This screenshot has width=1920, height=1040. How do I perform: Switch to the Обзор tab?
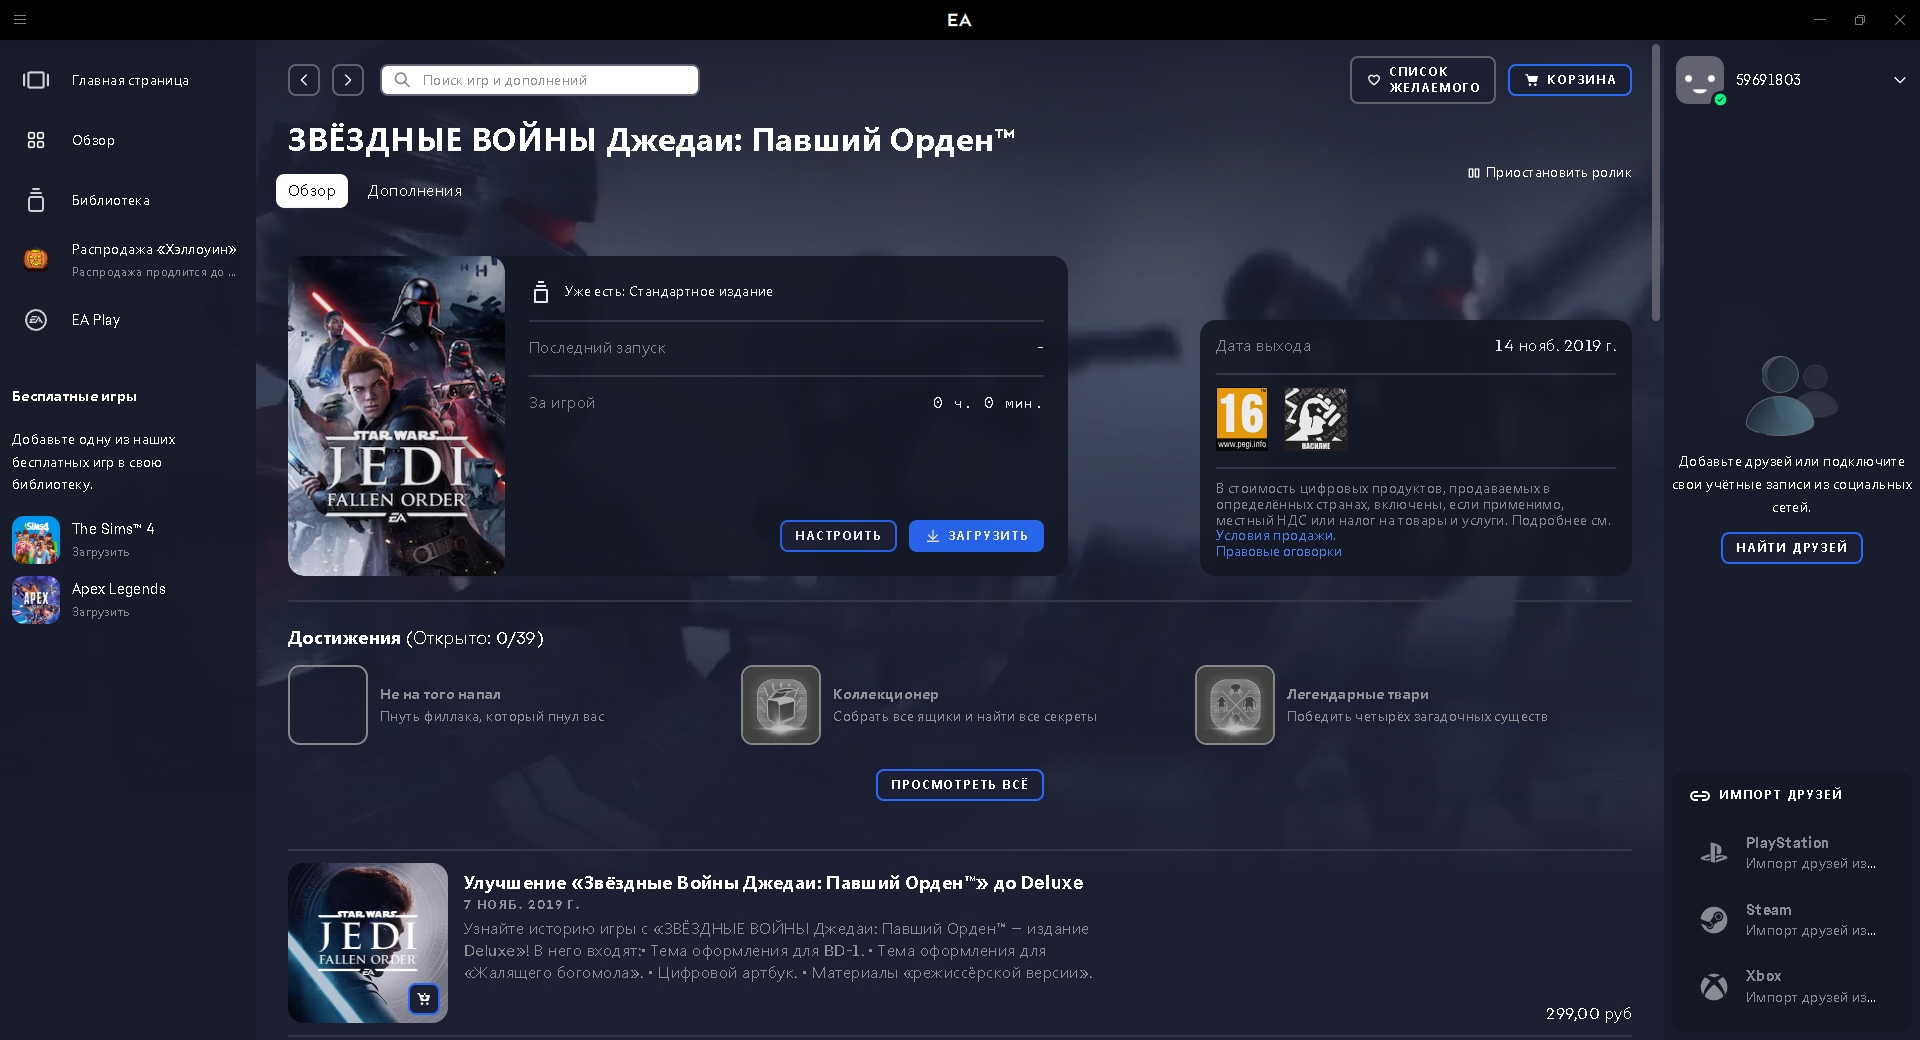312,191
